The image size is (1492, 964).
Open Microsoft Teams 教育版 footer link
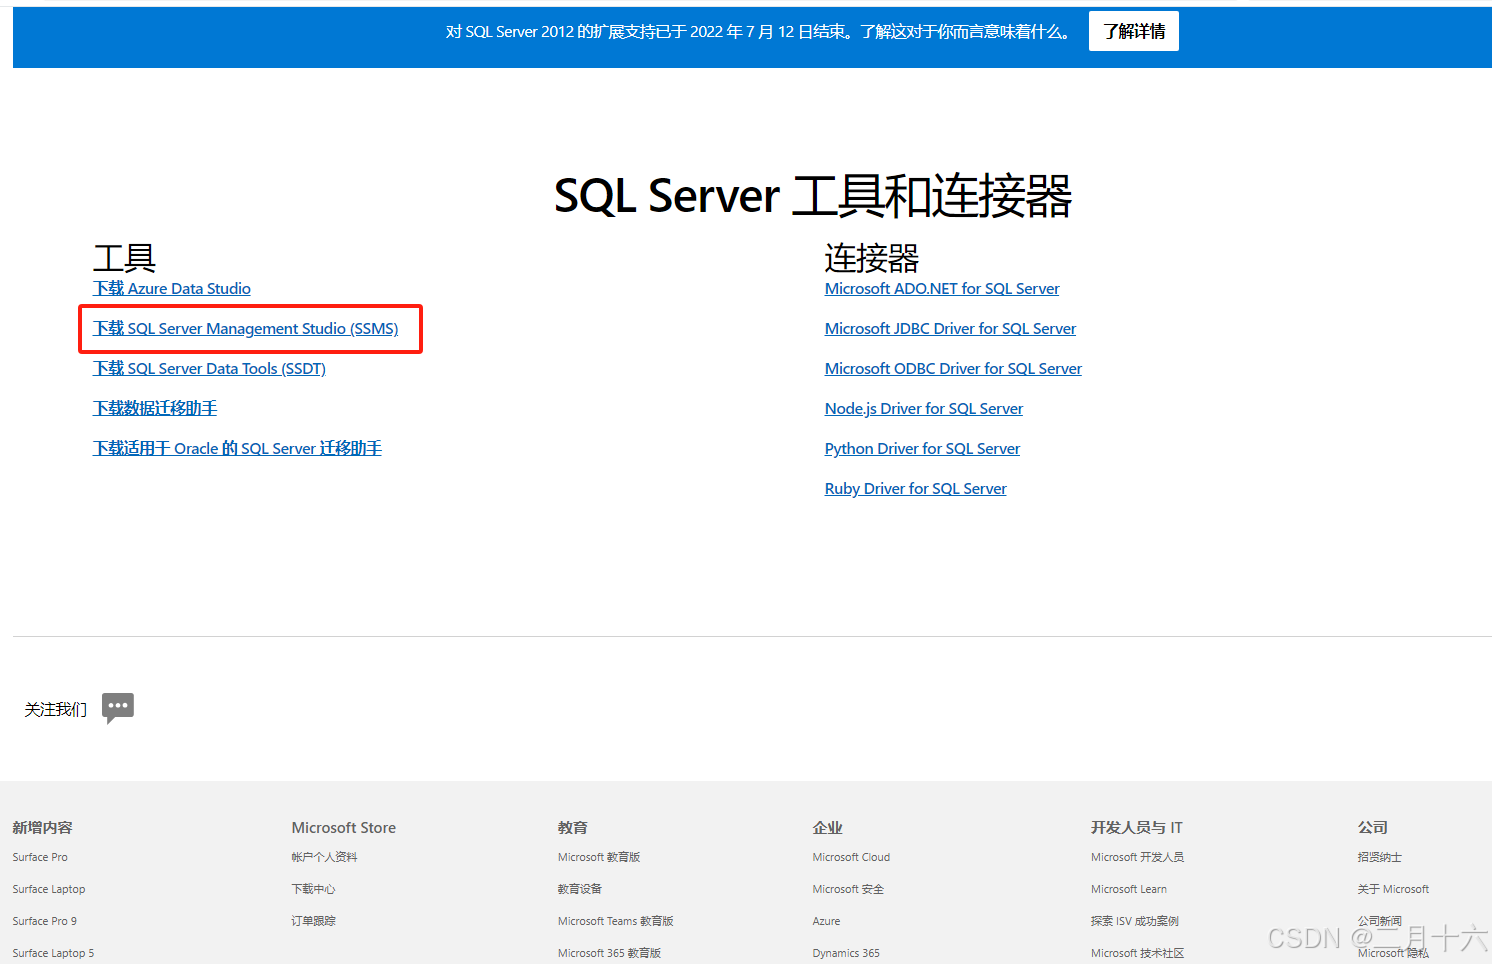click(616, 921)
